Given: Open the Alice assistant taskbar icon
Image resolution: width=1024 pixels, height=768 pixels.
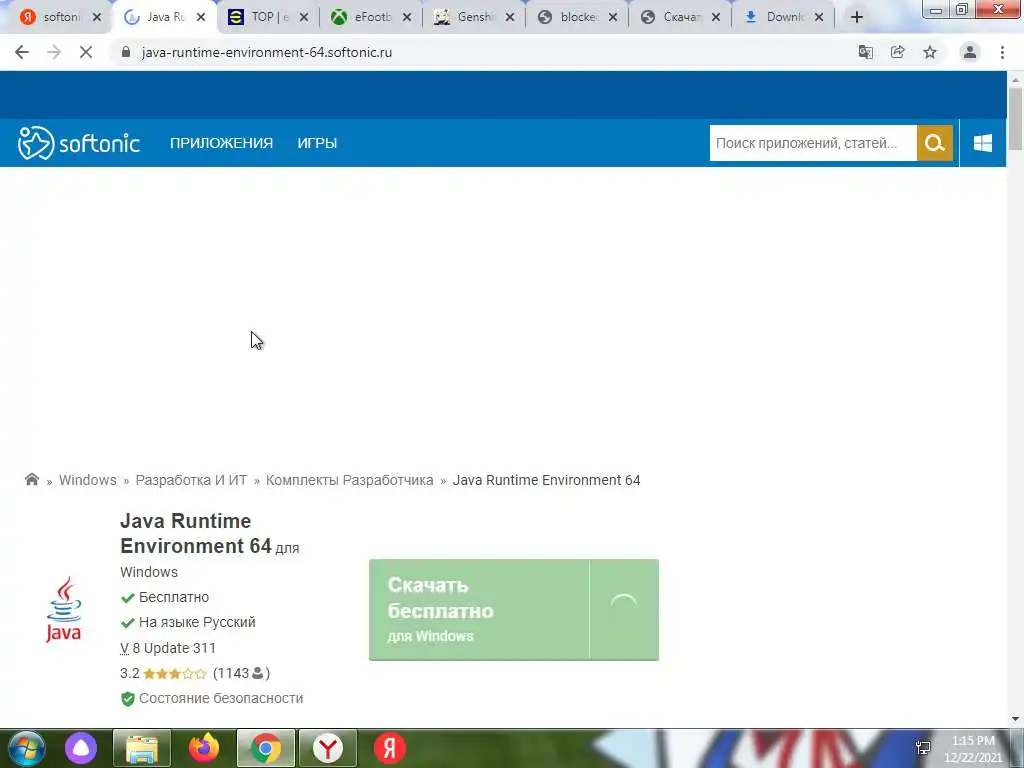Looking at the screenshot, I should click(x=81, y=748).
